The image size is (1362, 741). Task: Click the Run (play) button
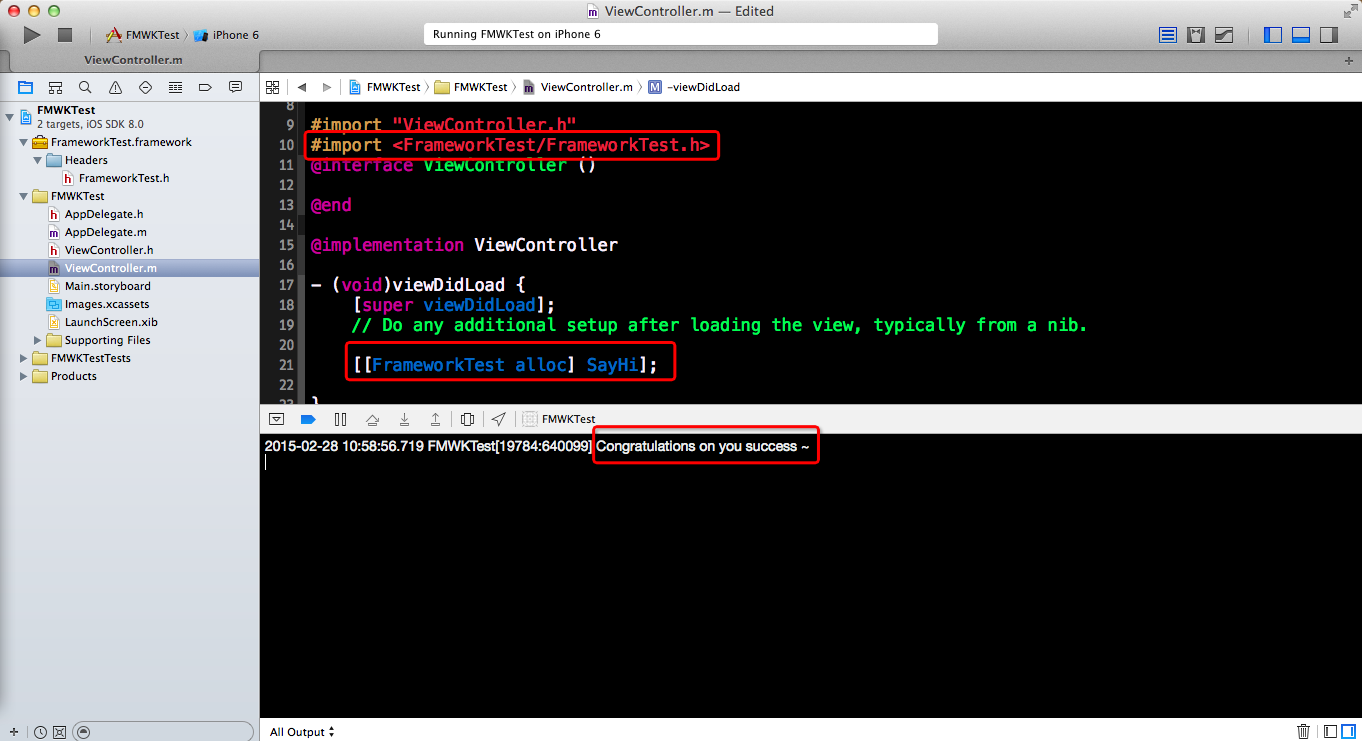(32, 35)
